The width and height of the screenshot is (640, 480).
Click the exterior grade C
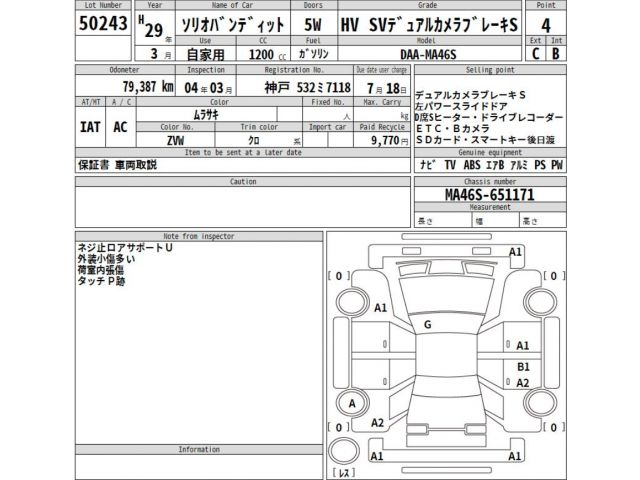pyautogui.click(x=536, y=53)
